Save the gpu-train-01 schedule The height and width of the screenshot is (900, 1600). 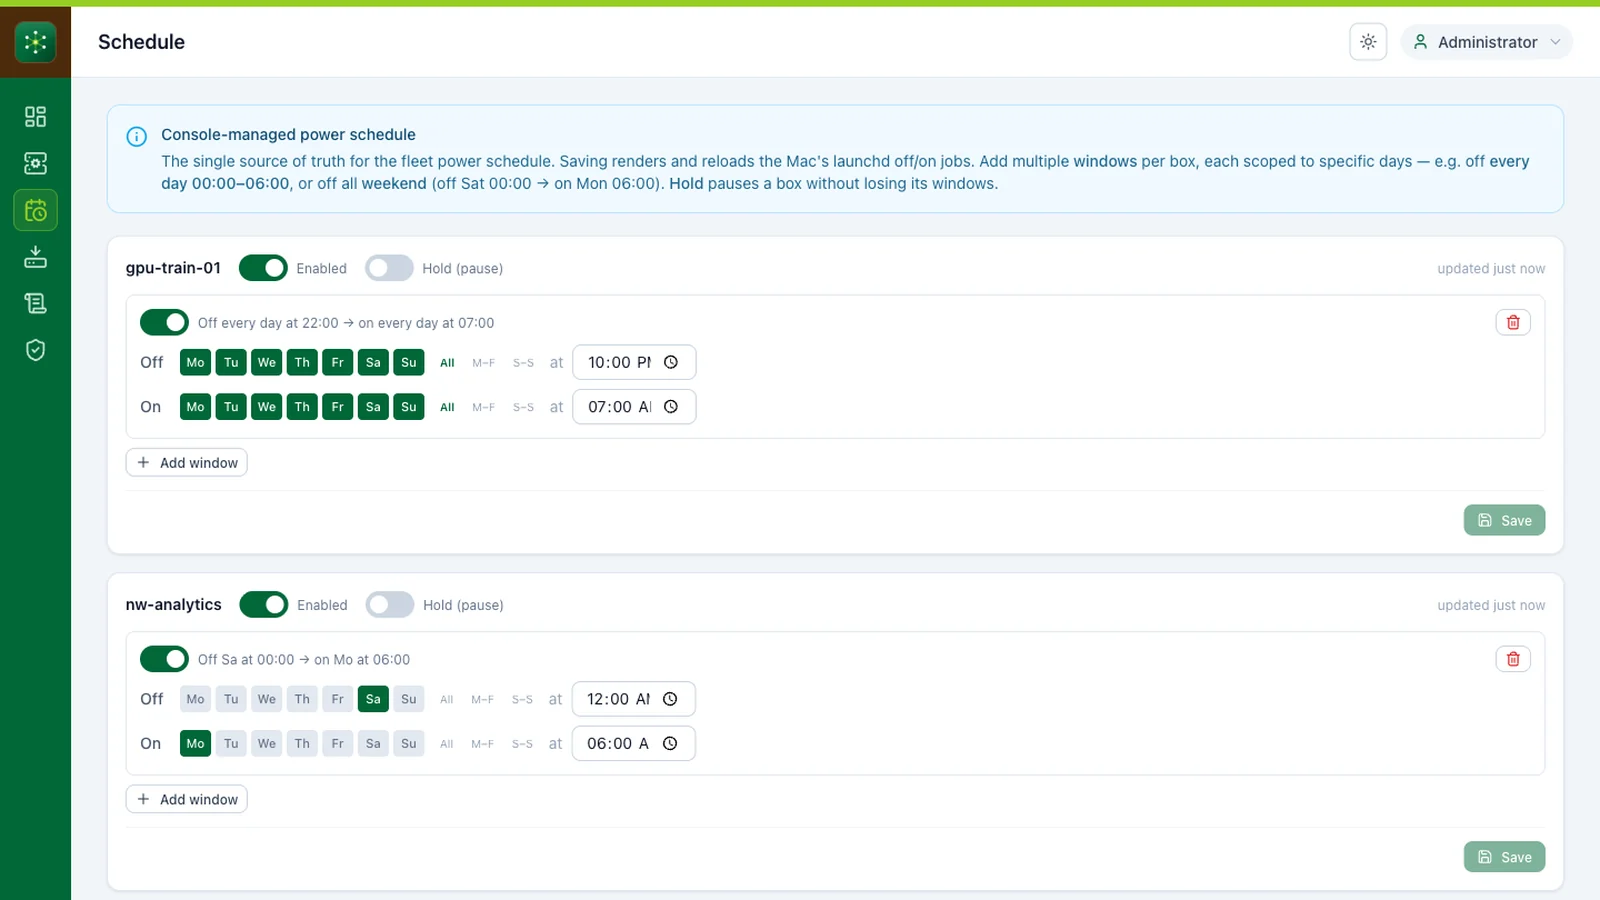(1504, 520)
